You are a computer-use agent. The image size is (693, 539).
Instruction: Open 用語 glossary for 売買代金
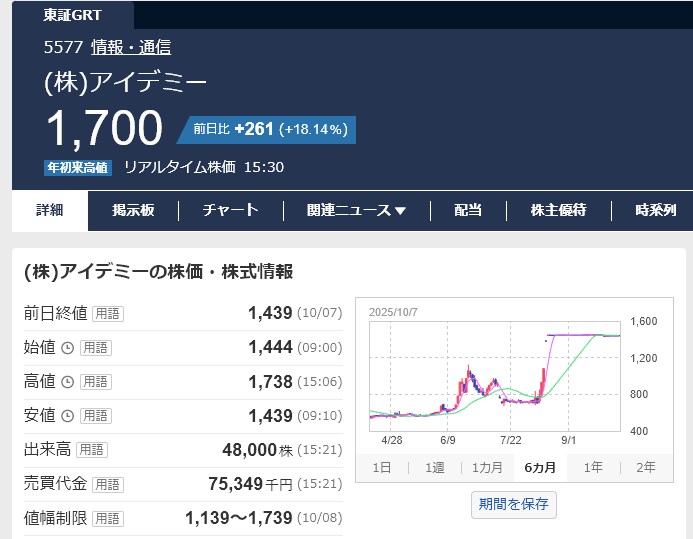coord(108,484)
